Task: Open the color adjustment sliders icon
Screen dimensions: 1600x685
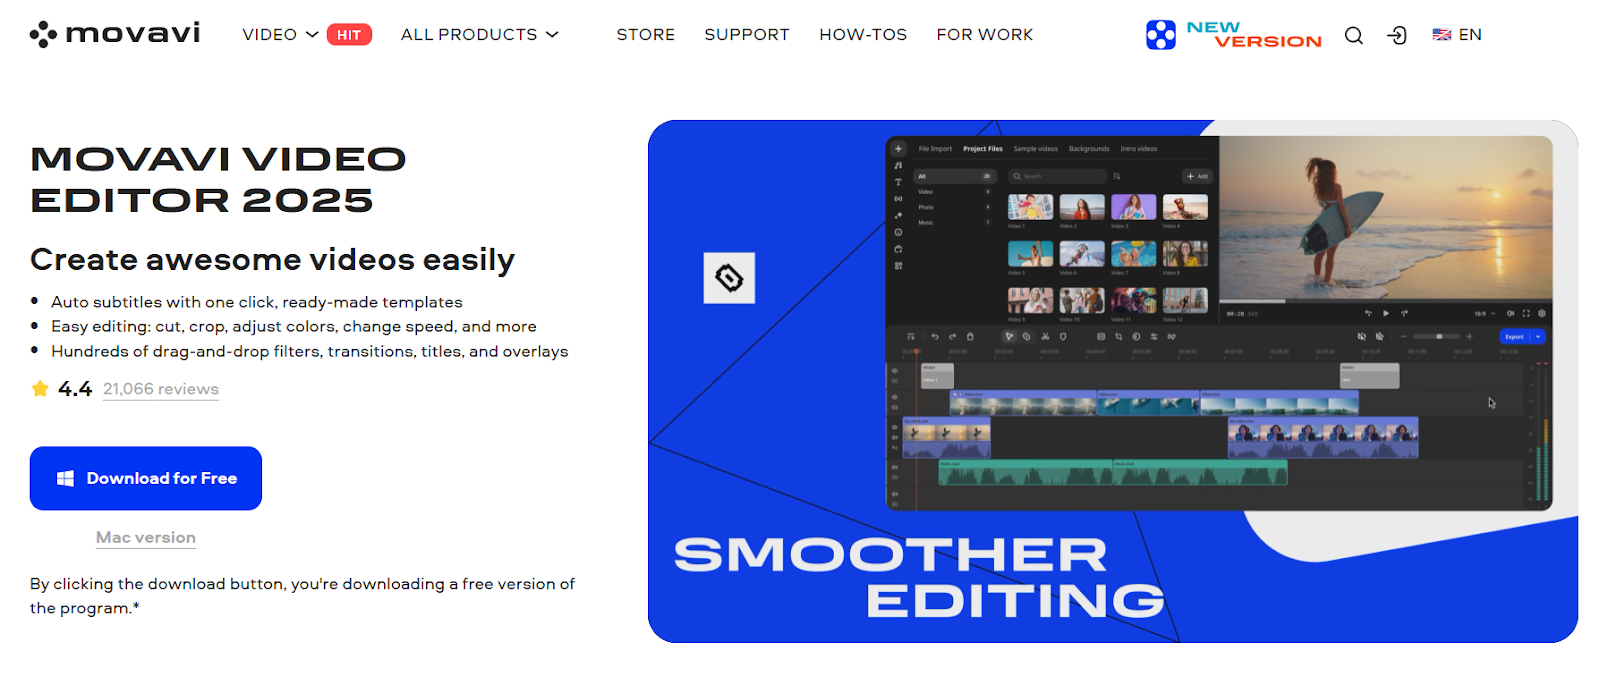Action: pyautogui.click(x=1154, y=337)
